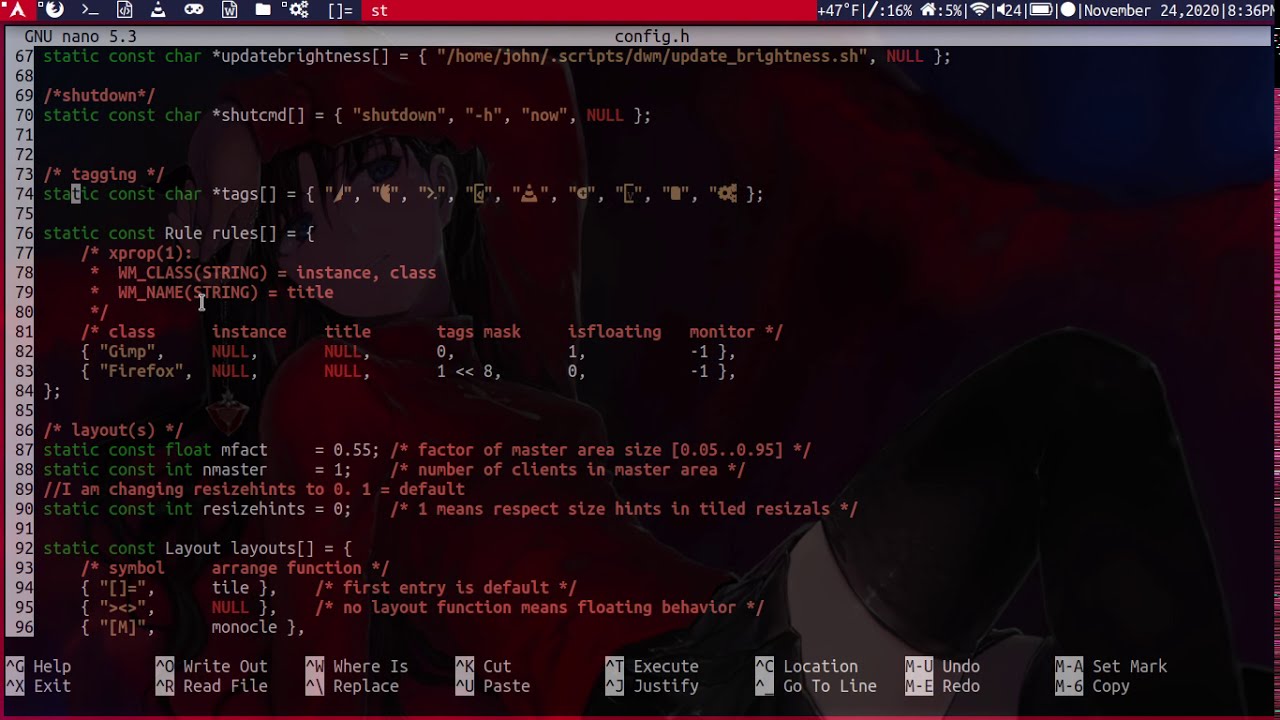
Task: Click the ^O Write Out shortcut
Action: tap(211, 667)
